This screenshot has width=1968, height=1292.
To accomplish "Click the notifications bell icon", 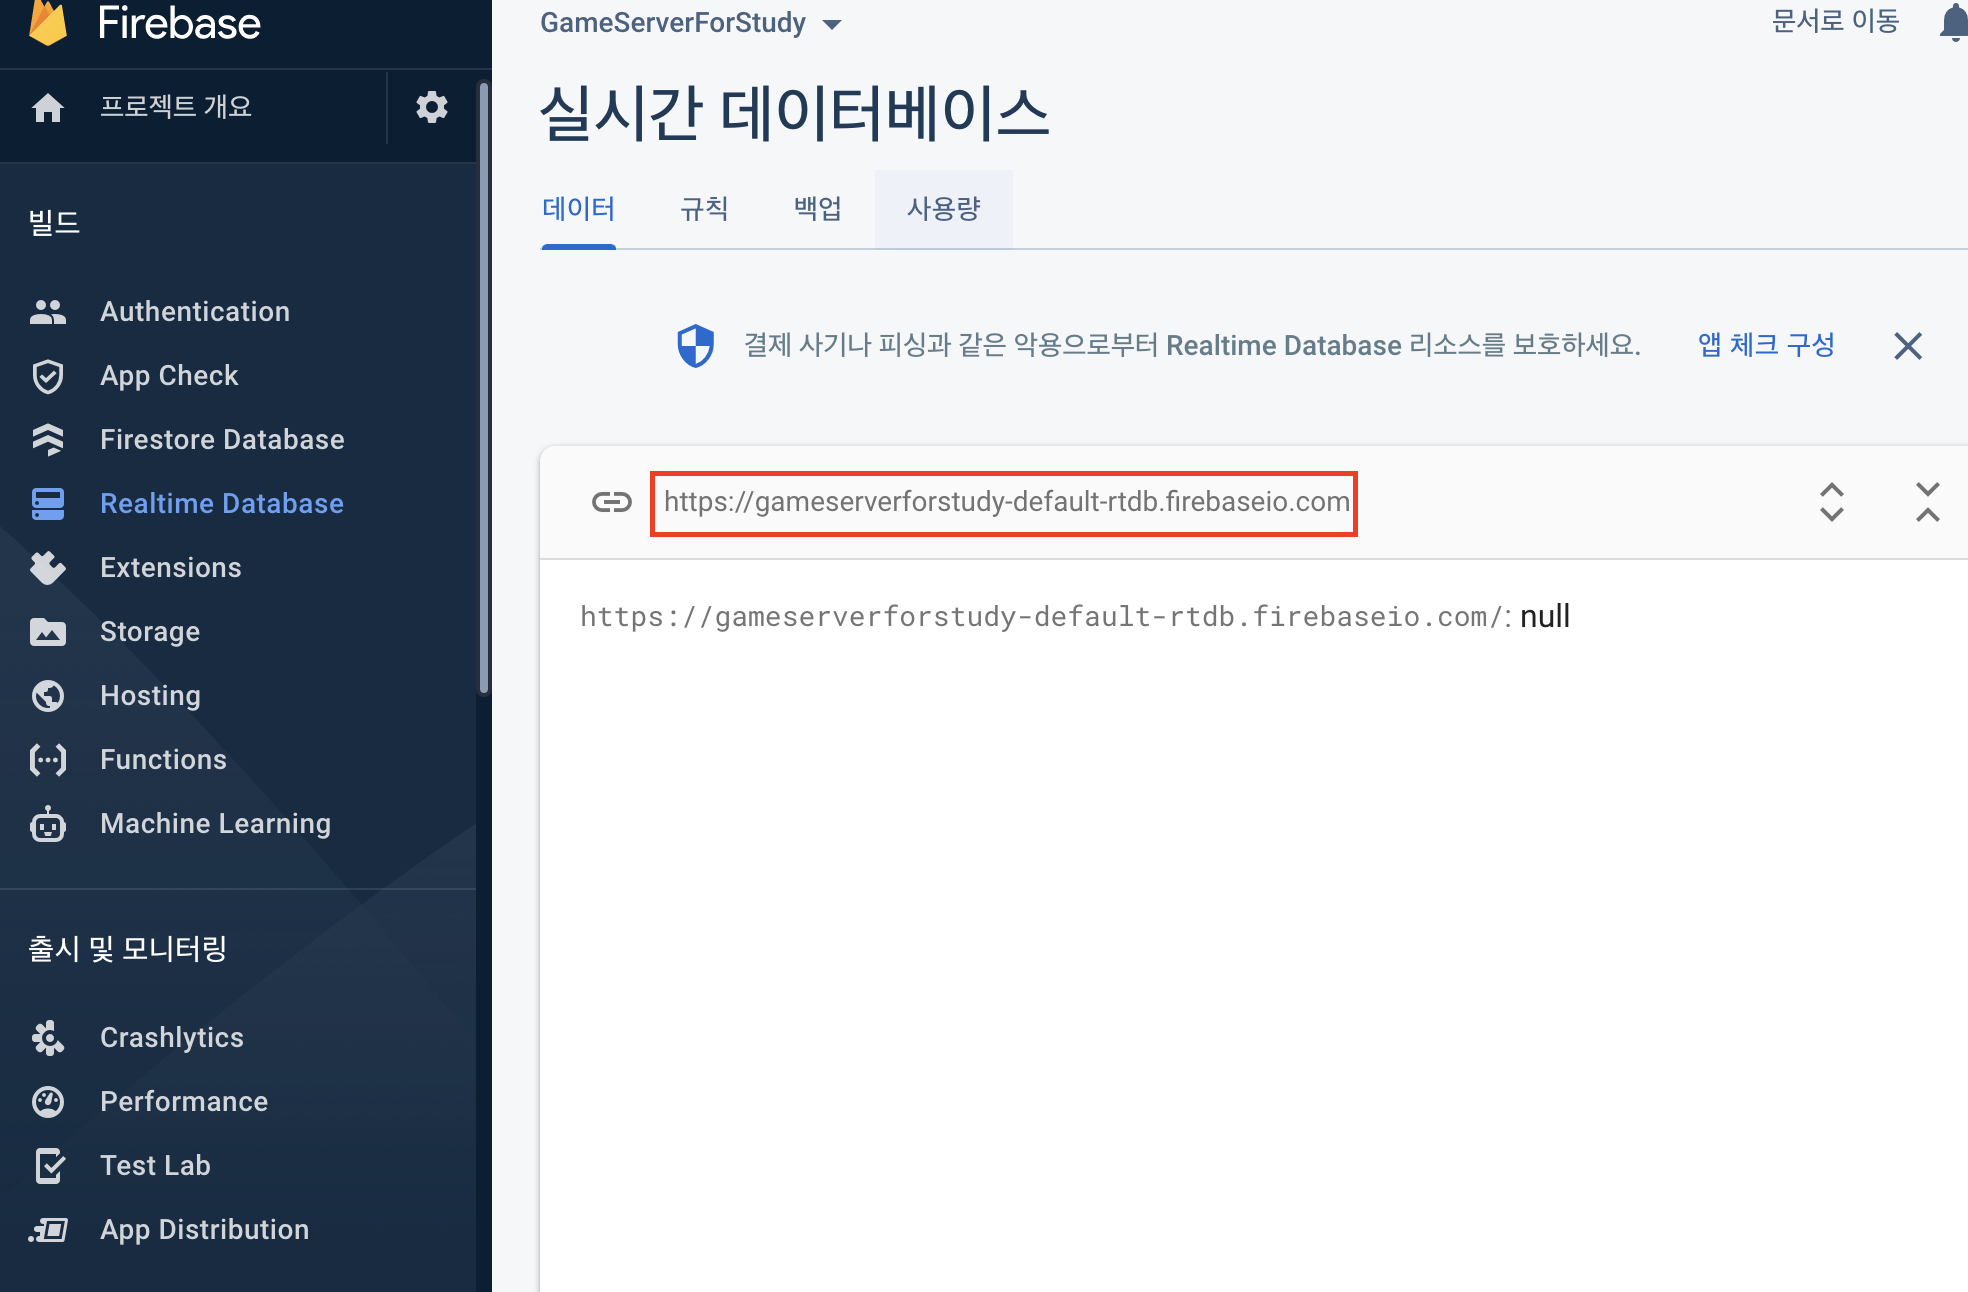I will coord(1953,22).
